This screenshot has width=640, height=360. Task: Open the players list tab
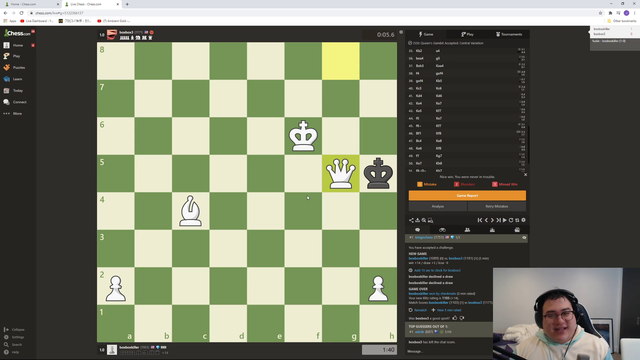pos(467,230)
